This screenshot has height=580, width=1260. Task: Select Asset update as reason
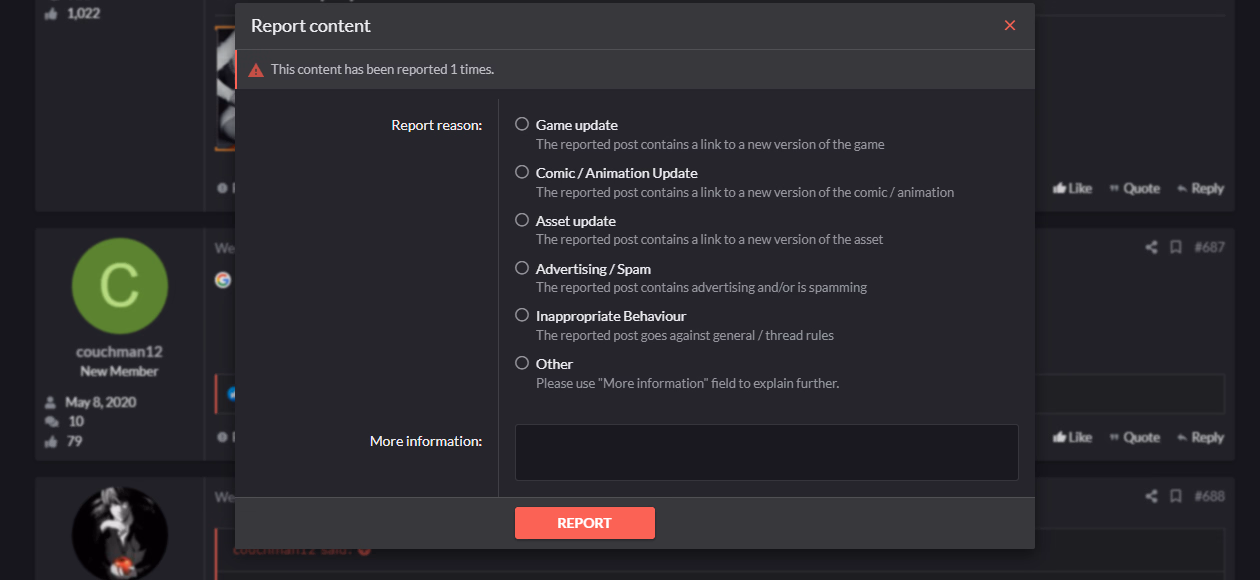tap(522, 220)
